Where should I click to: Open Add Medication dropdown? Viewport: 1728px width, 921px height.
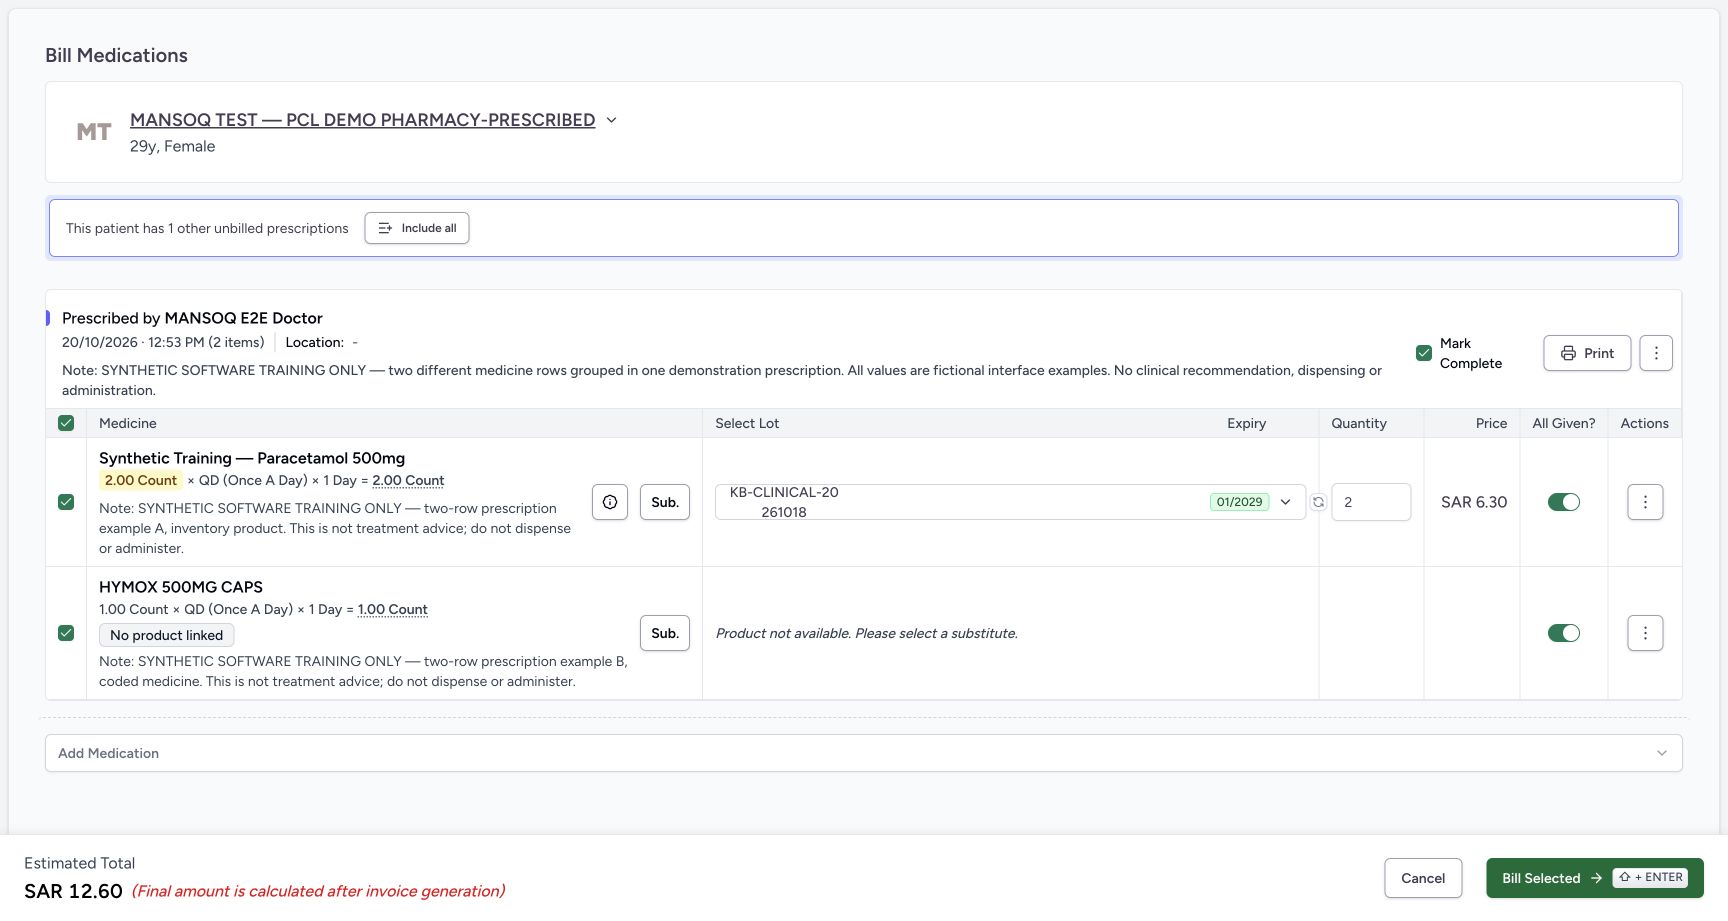coord(864,753)
